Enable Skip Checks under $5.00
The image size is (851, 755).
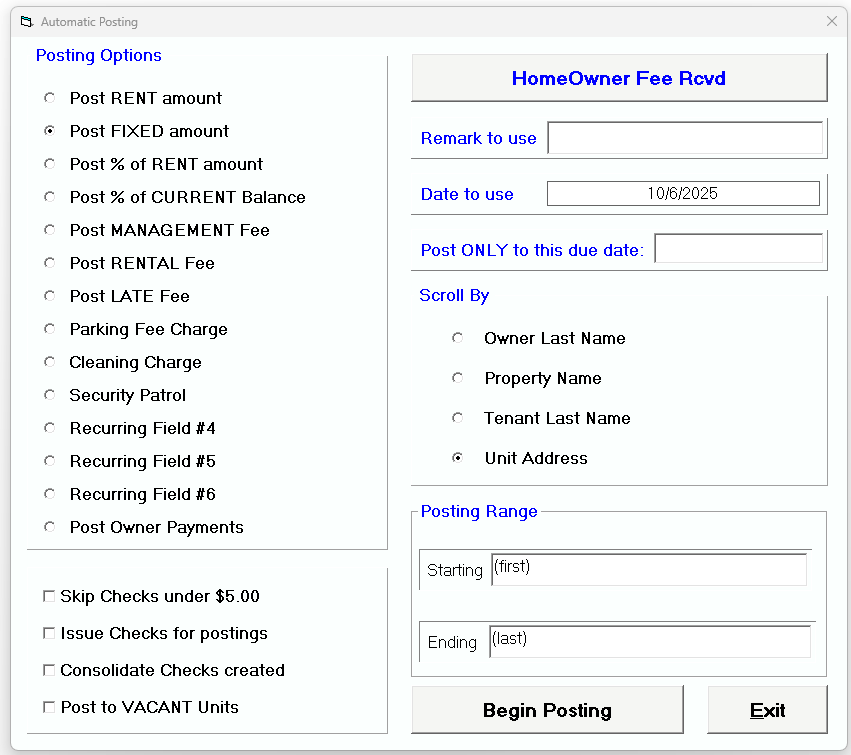tap(49, 596)
